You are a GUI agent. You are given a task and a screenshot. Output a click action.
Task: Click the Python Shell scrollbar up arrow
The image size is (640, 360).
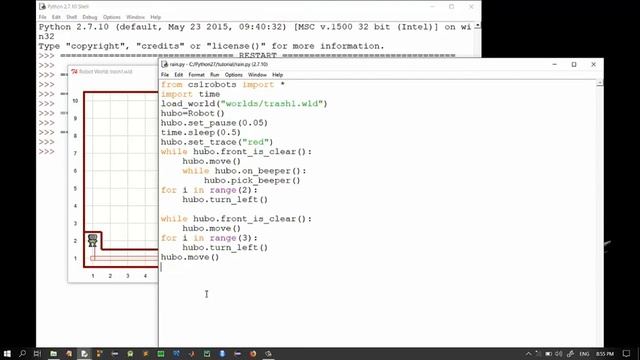click(x=477, y=26)
